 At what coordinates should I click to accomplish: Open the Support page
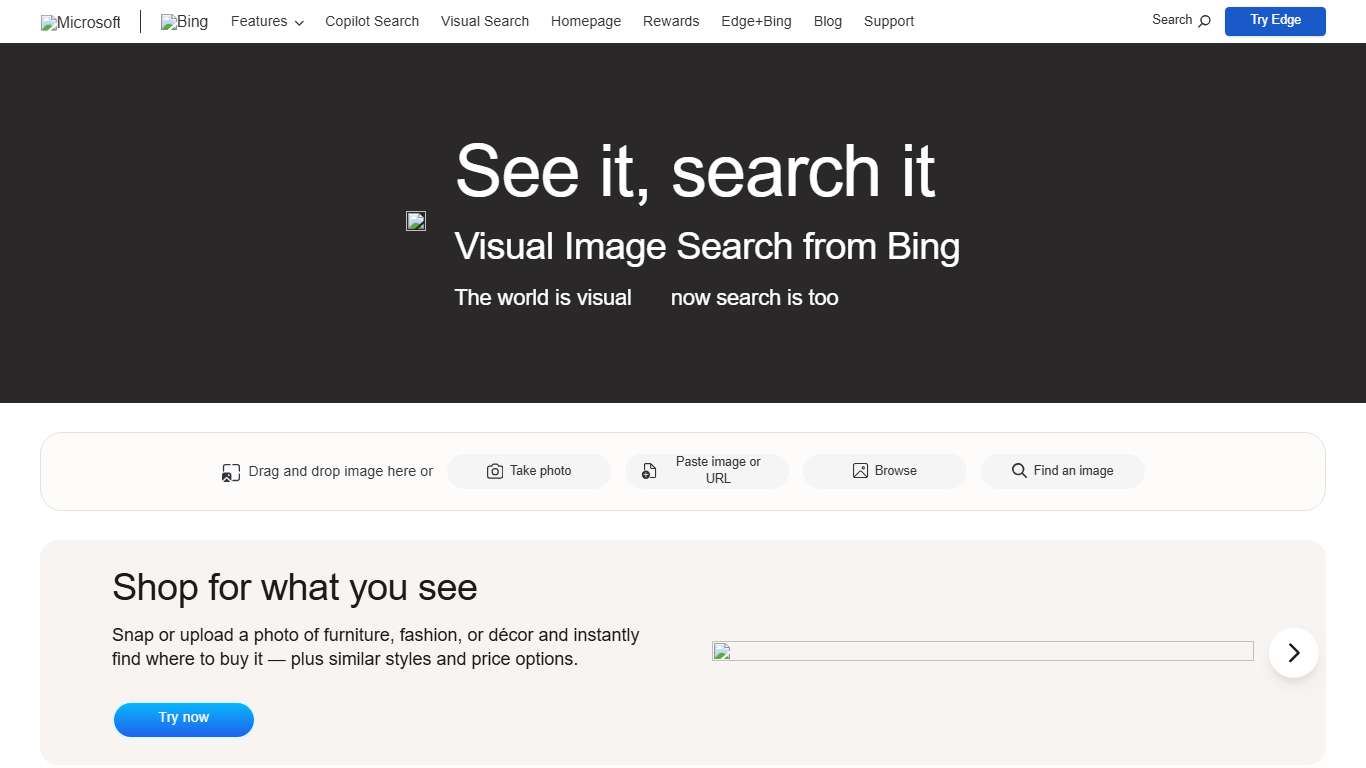[888, 21]
